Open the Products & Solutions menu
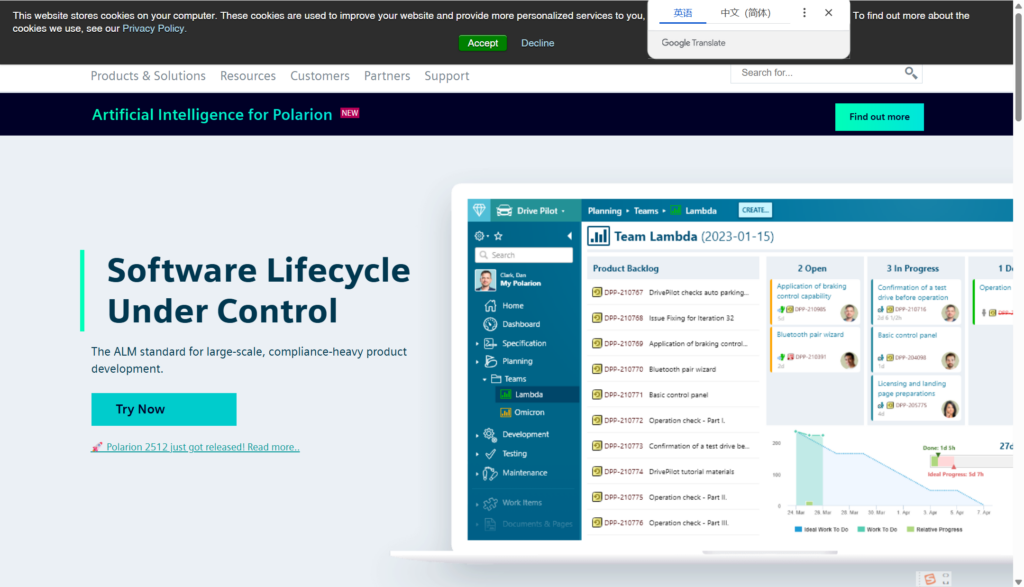 coord(148,76)
